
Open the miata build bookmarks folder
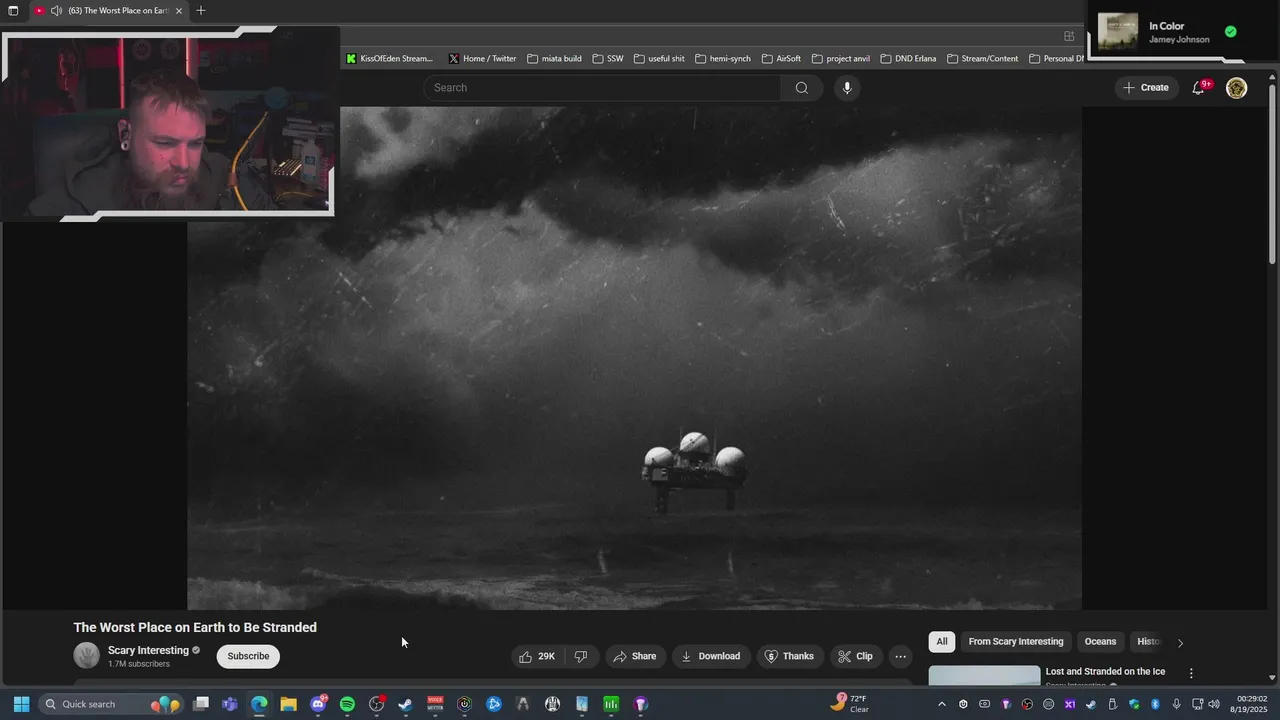554,59
